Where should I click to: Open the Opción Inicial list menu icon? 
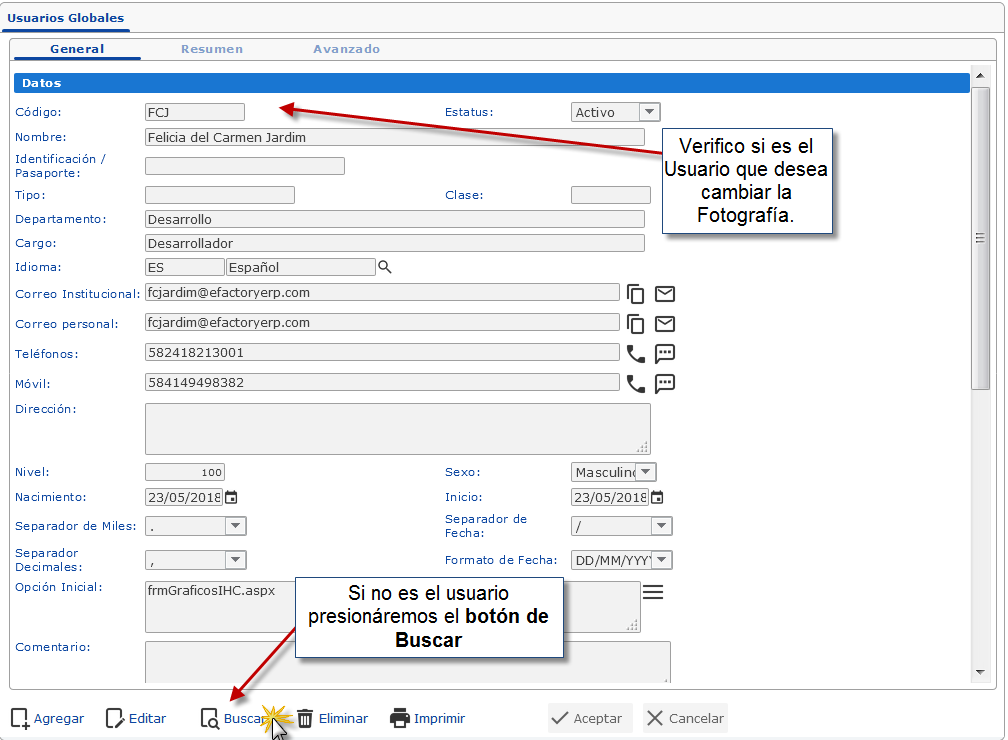point(653,593)
